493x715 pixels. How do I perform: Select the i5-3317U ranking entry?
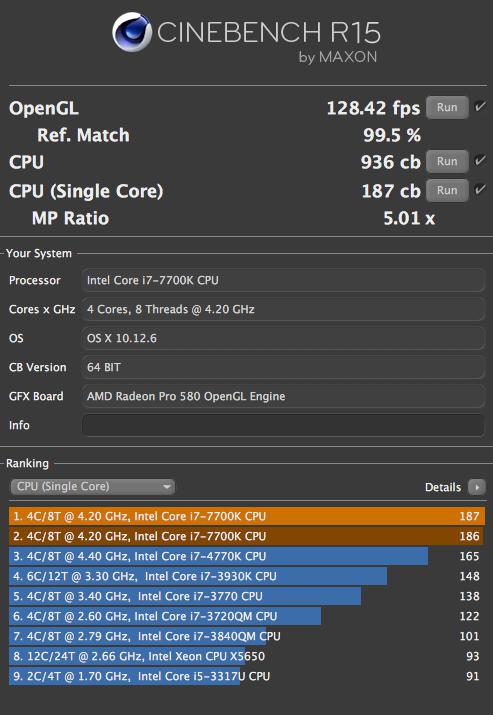pos(247,676)
